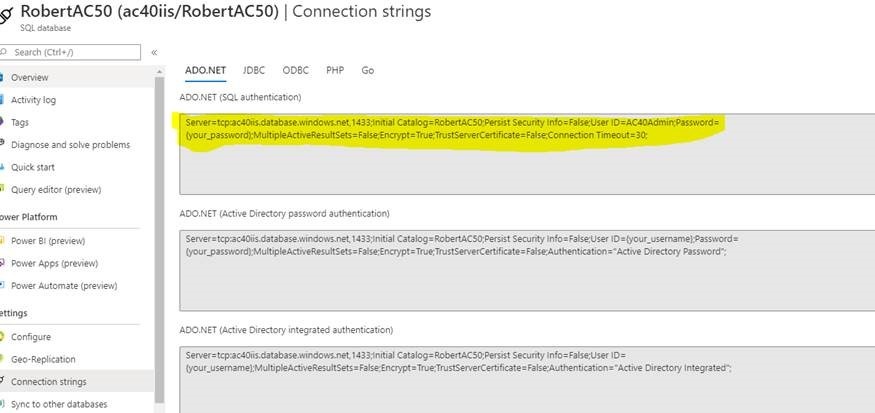Click the Power BI (preview) icon
Image resolution: width=875 pixels, height=413 pixels.
pos(3,240)
